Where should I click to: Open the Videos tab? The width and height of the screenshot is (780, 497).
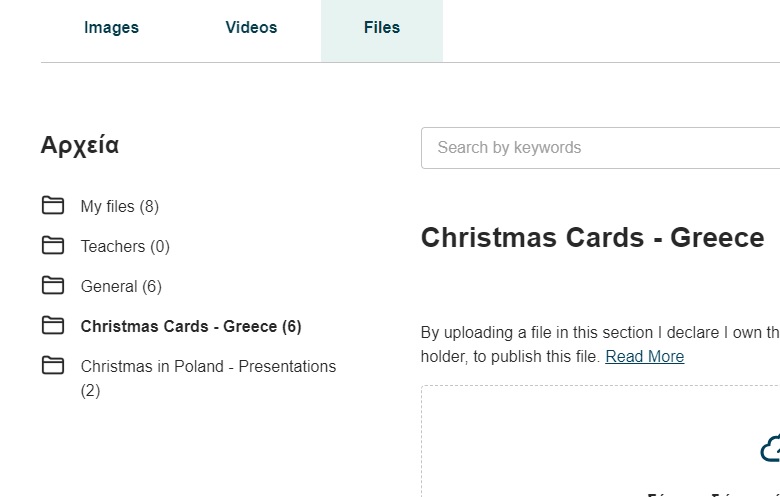tap(251, 27)
